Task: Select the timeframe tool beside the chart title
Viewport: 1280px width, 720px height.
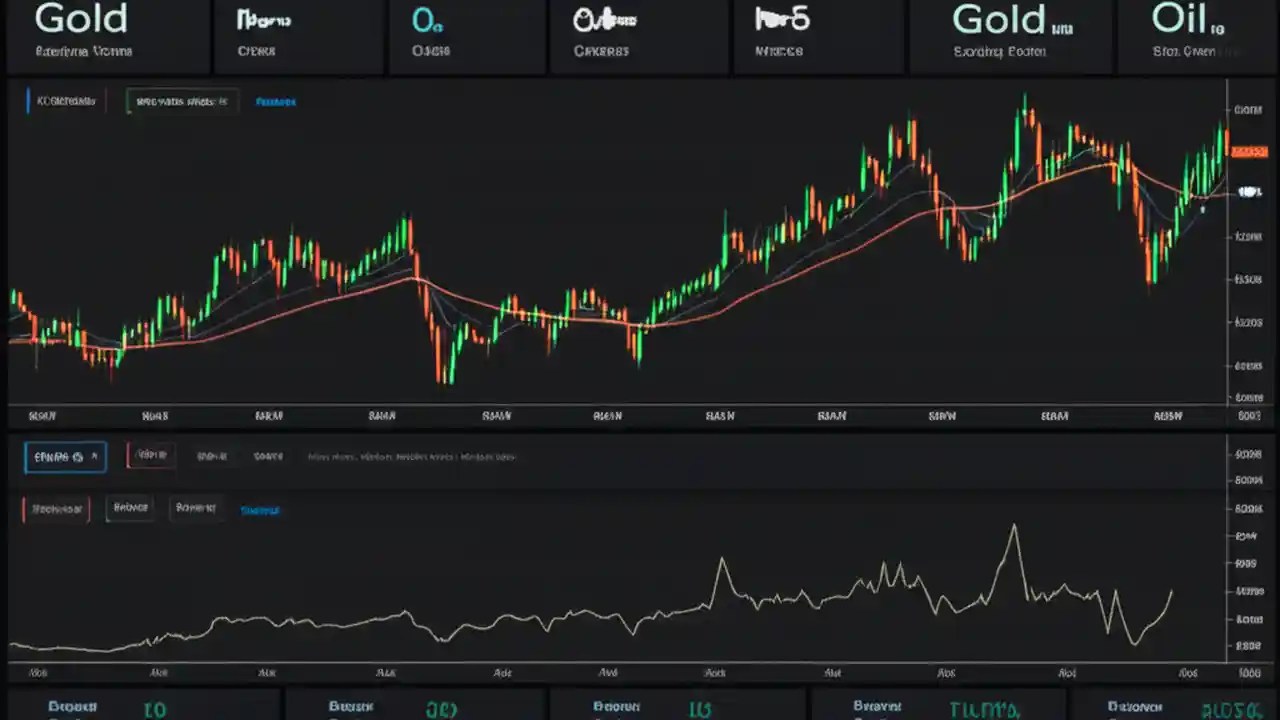Action: tap(182, 101)
